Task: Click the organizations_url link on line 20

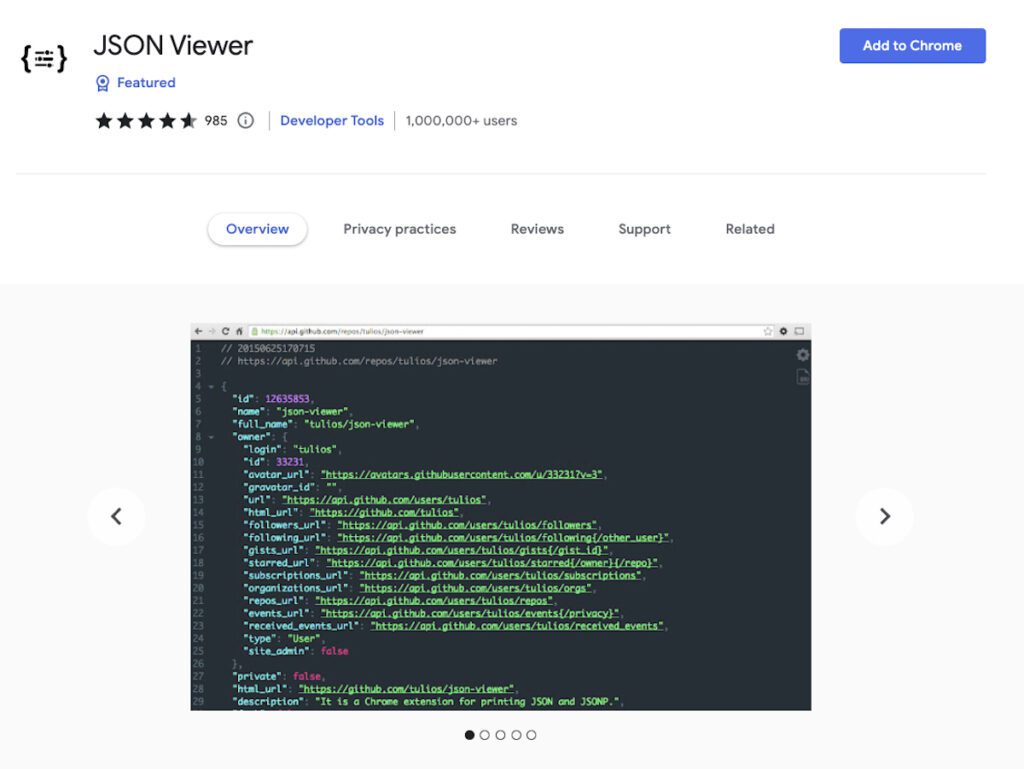Action: click(475, 588)
